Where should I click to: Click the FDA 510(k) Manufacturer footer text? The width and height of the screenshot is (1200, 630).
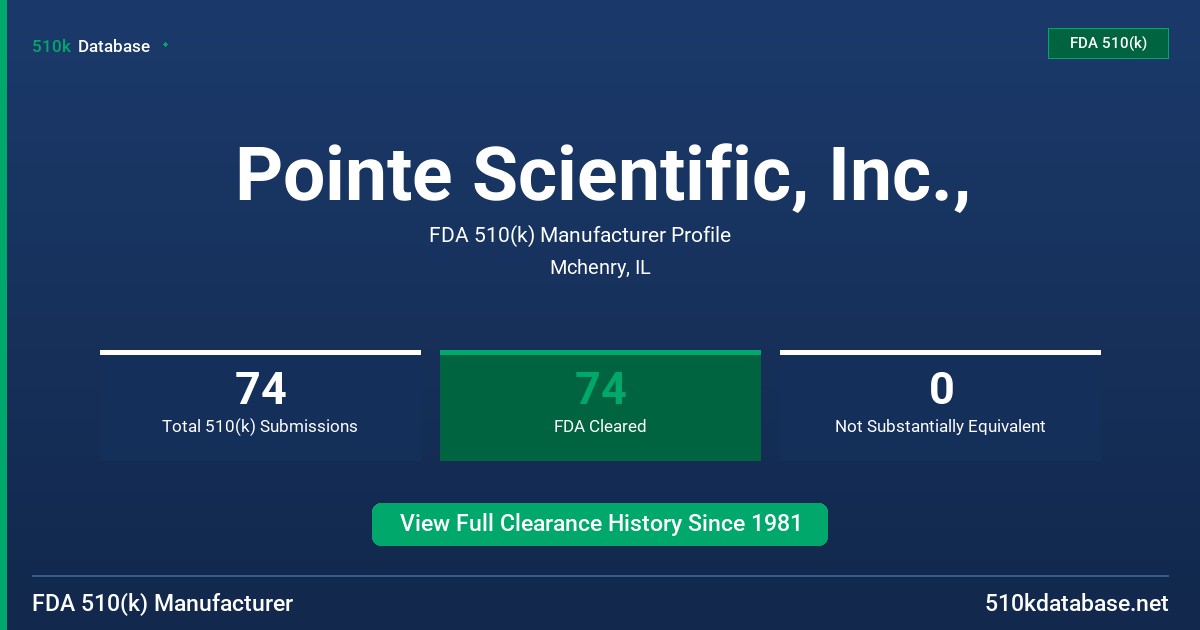pyautogui.click(x=163, y=603)
